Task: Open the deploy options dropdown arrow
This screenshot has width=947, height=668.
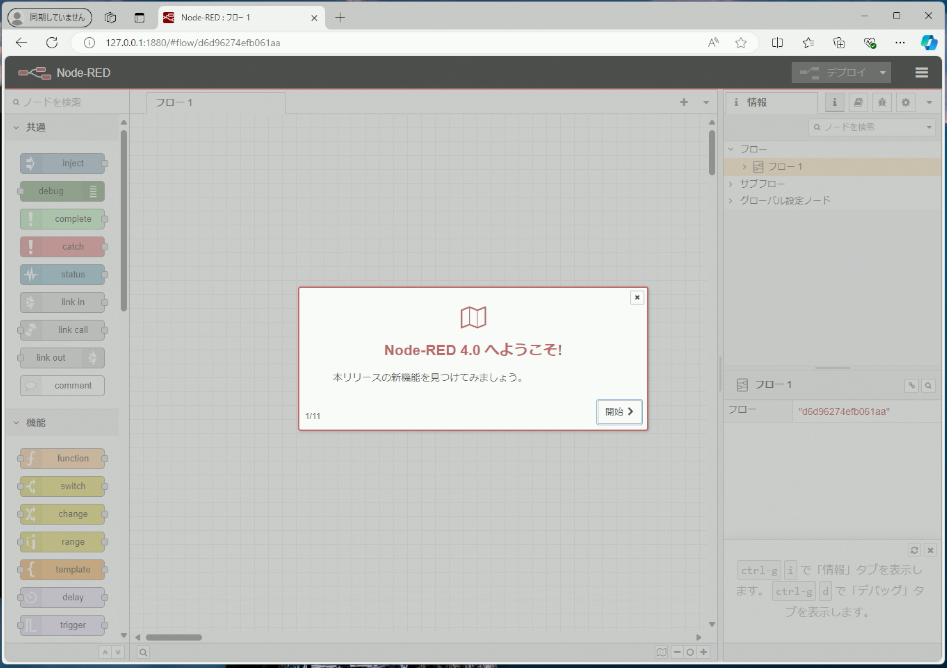Action: coord(882,72)
